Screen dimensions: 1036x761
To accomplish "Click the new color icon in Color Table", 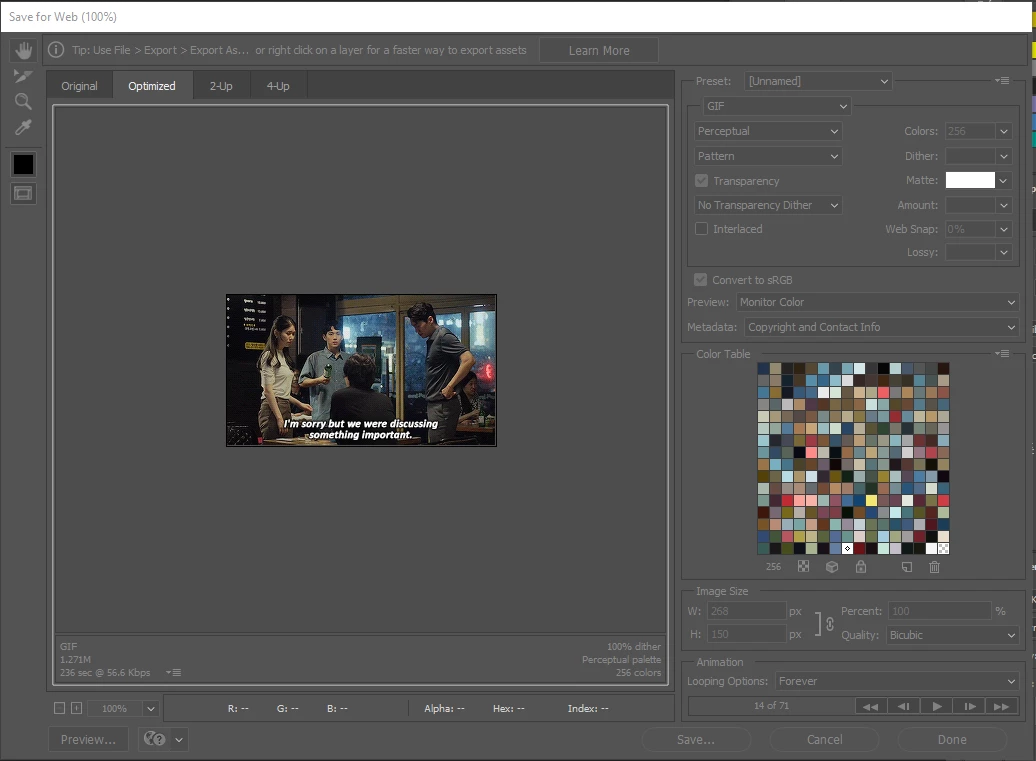I will pos(906,566).
